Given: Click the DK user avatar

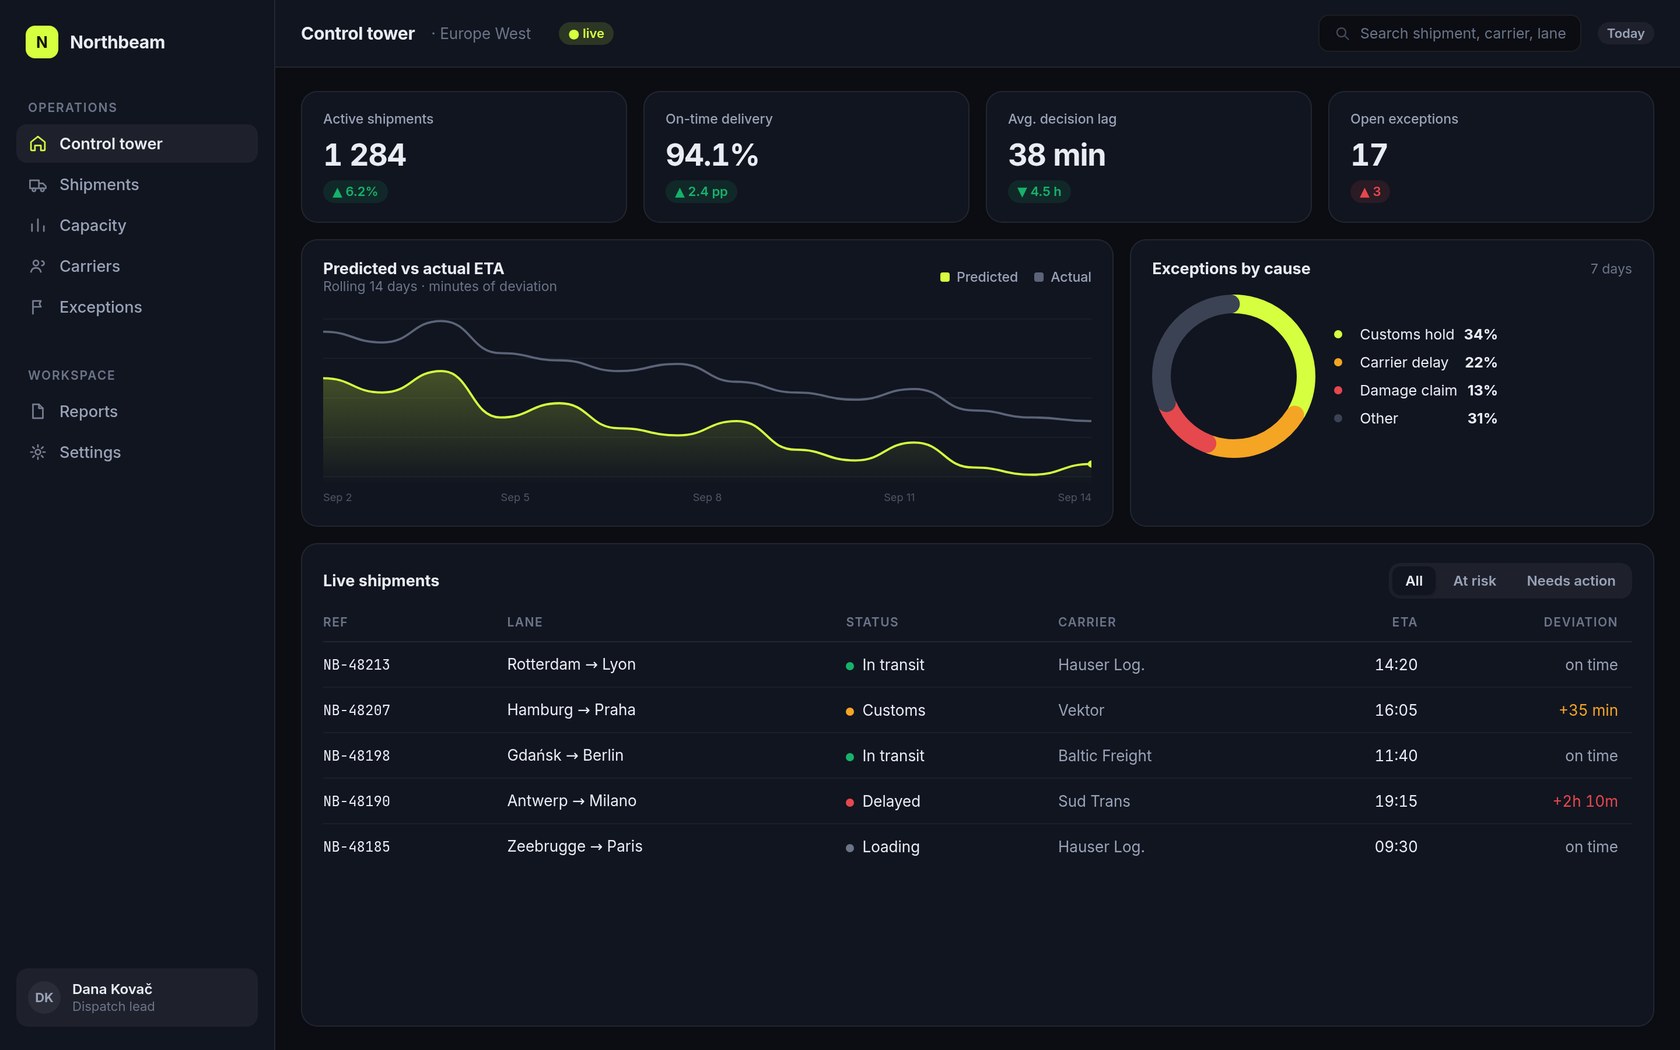Looking at the screenshot, I should coord(44,998).
